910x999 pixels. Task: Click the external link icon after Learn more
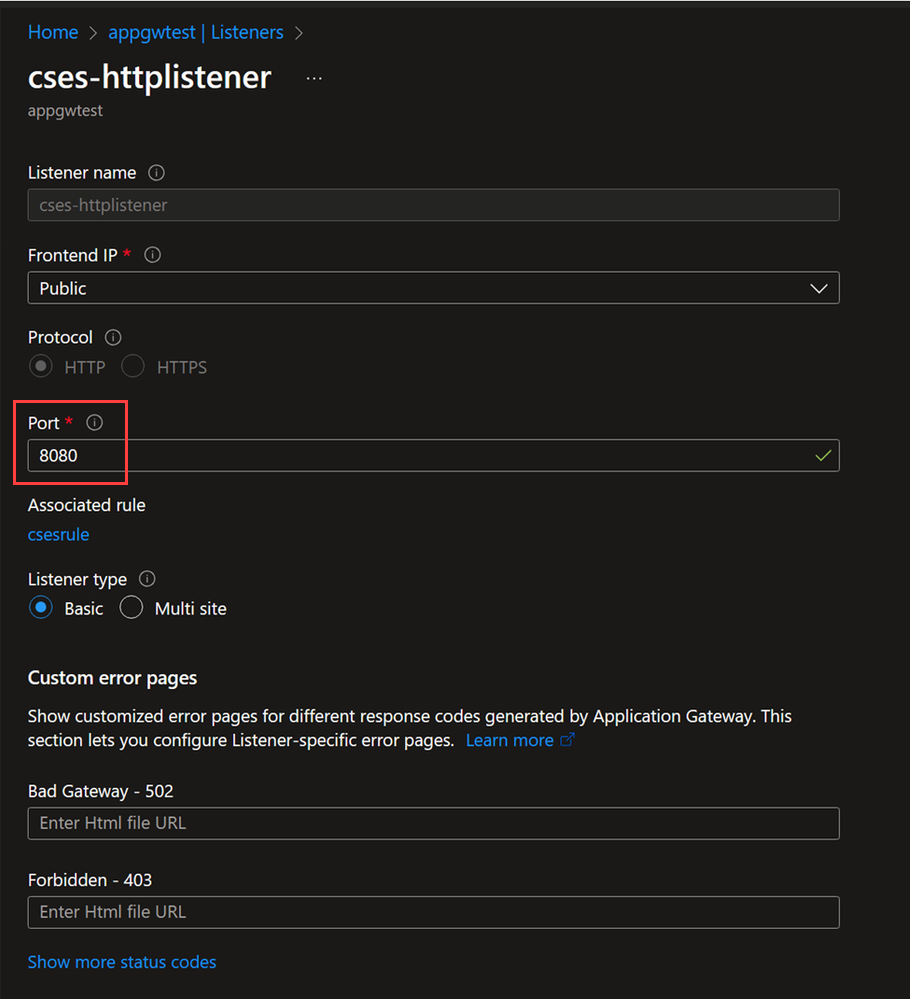pos(567,740)
